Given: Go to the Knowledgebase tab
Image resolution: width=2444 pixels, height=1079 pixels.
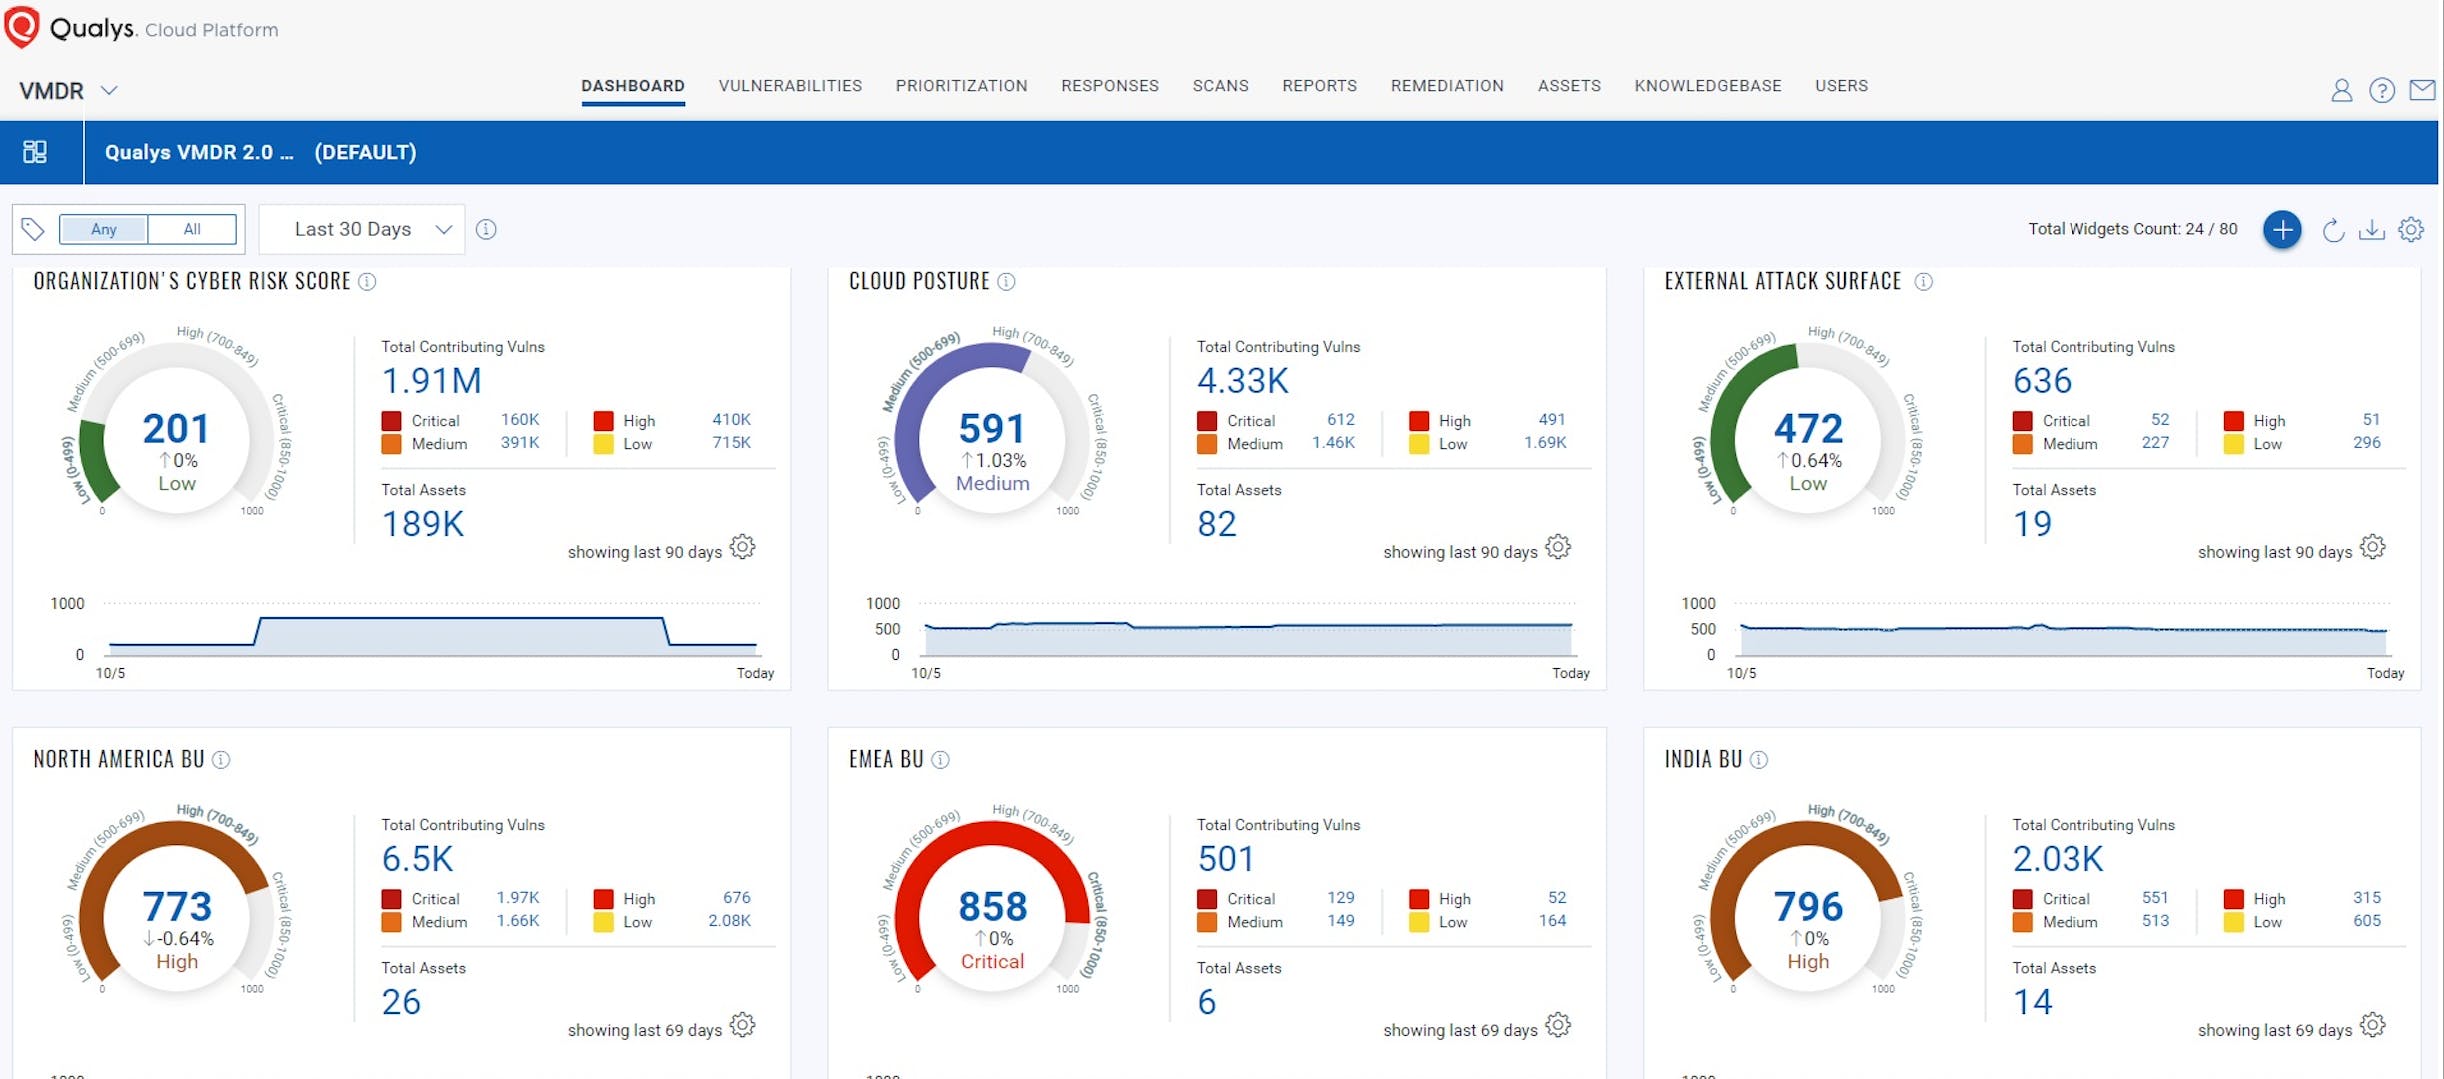Looking at the screenshot, I should coord(1707,86).
